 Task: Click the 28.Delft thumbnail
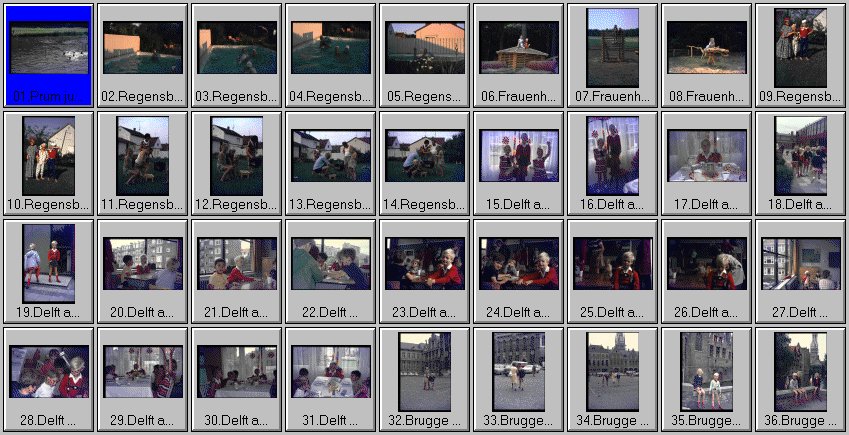point(49,372)
